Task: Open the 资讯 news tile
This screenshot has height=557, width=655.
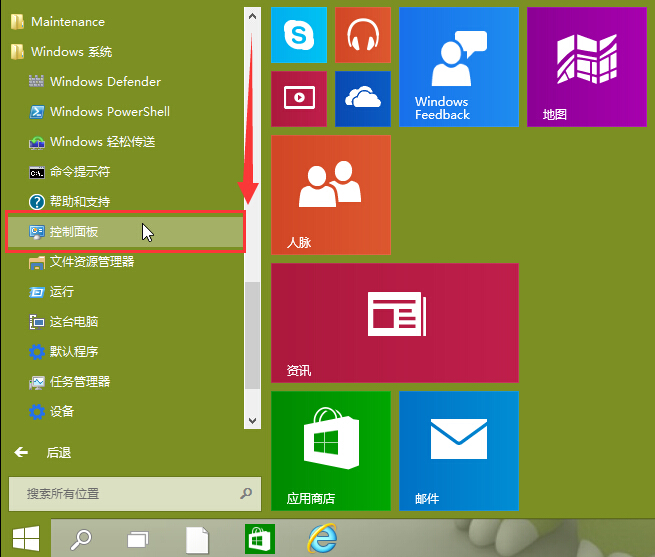Action: tap(394, 322)
